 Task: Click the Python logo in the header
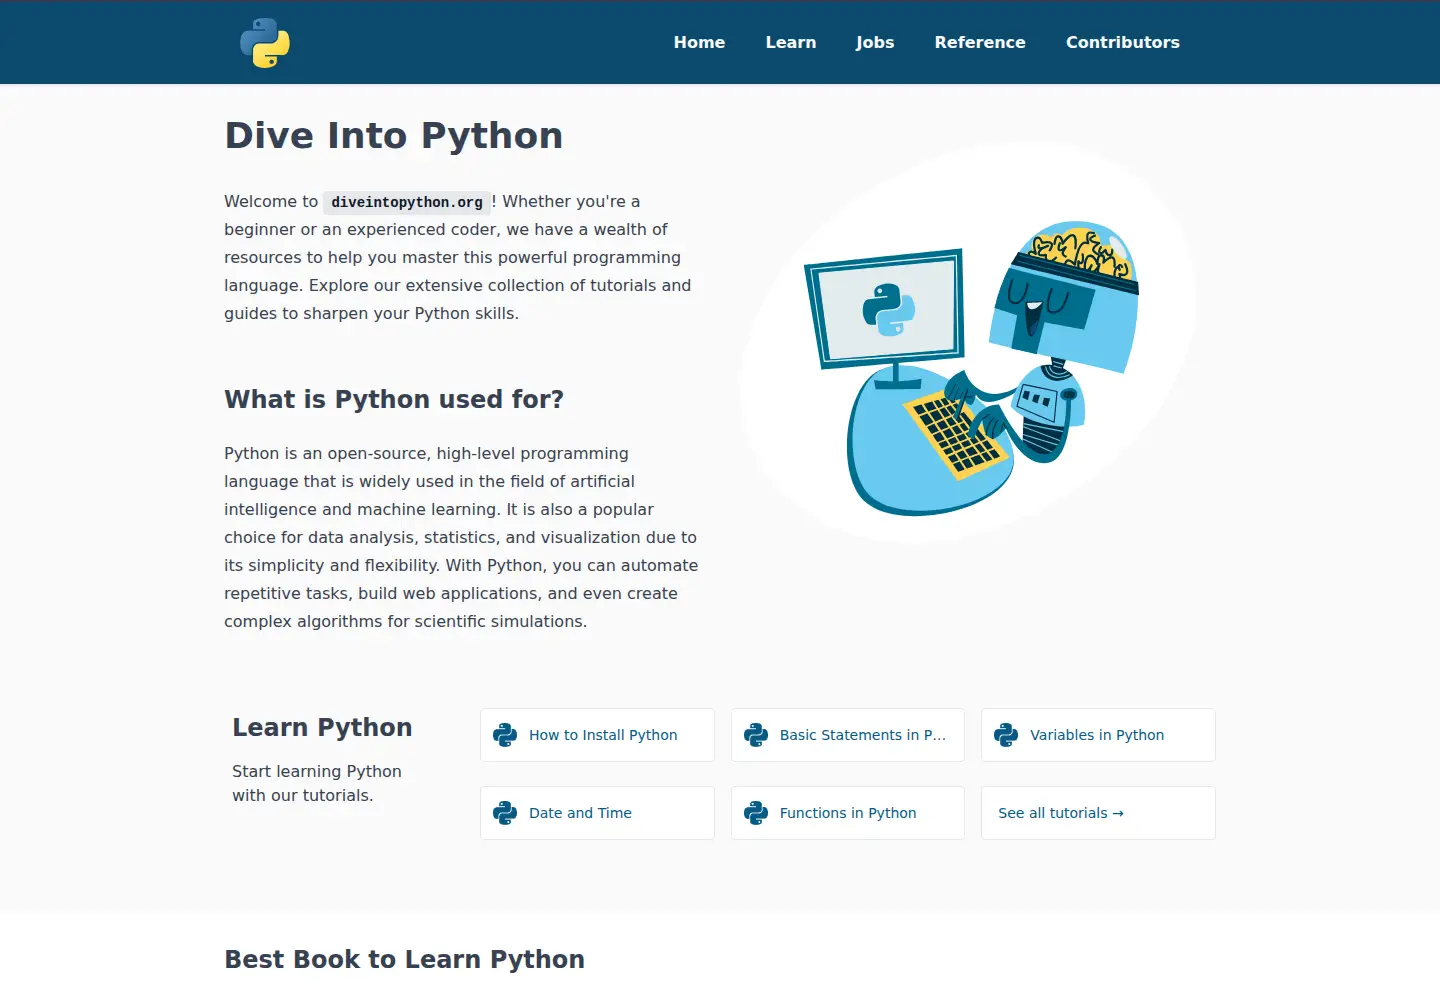(265, 43)
